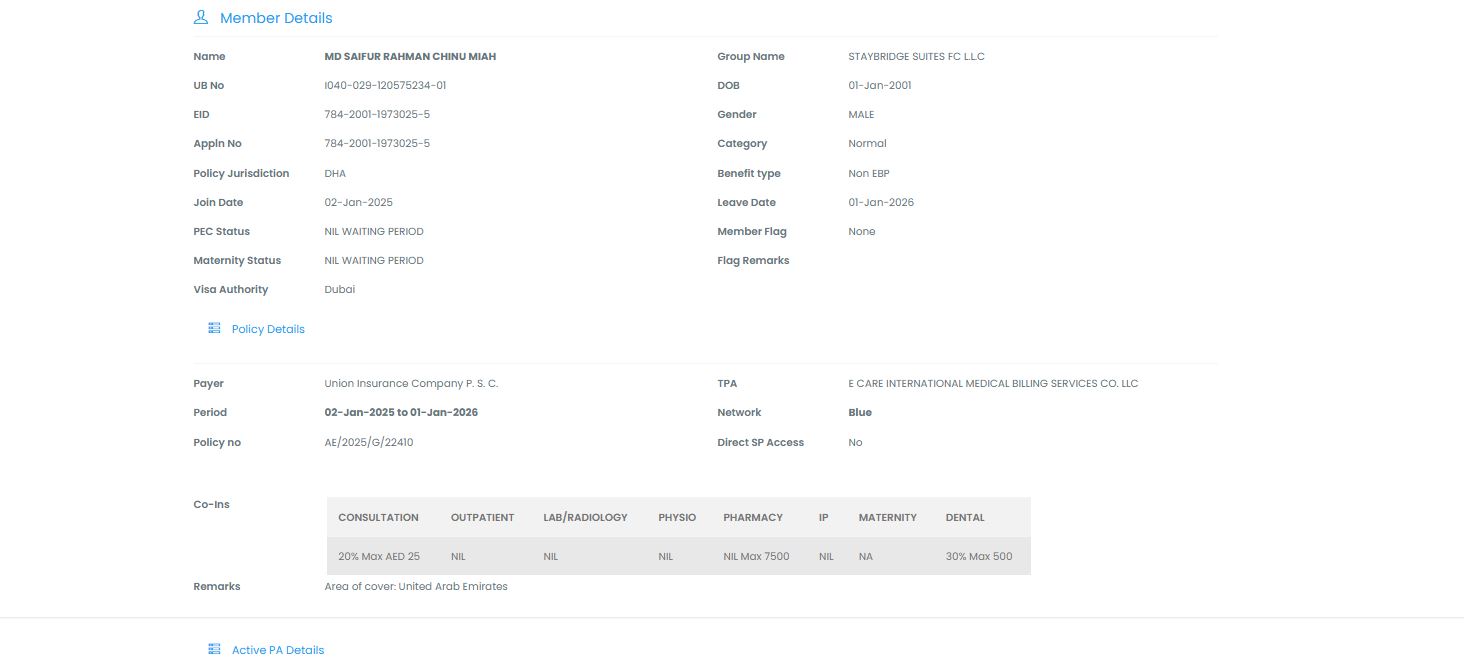The height and width of the screenshot is (660, 1464).
Task: Open the Member Details heading link
Action: click(x=276, y=18)
